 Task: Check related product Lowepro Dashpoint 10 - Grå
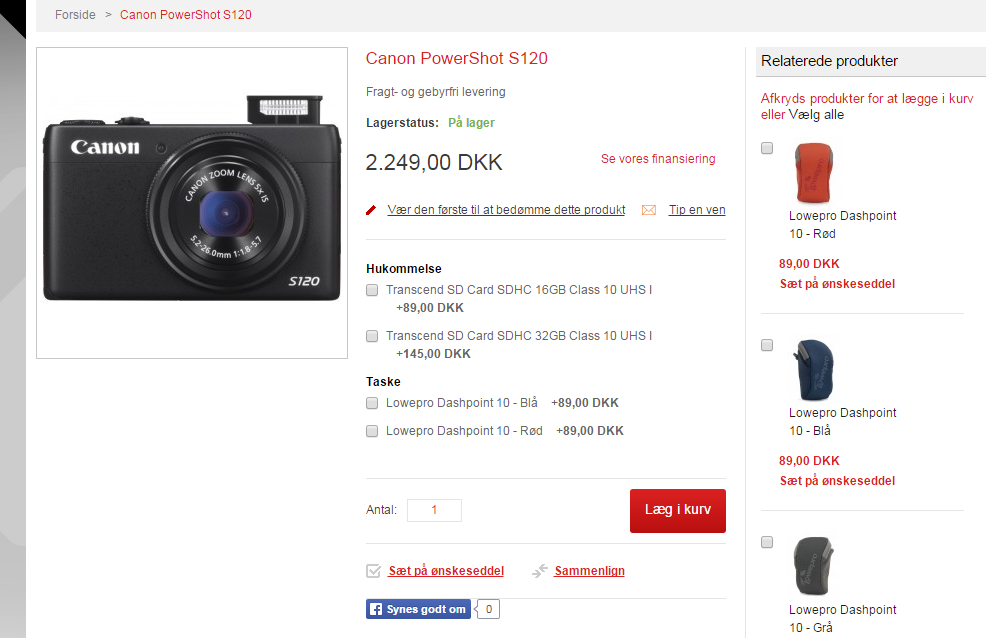767,542
